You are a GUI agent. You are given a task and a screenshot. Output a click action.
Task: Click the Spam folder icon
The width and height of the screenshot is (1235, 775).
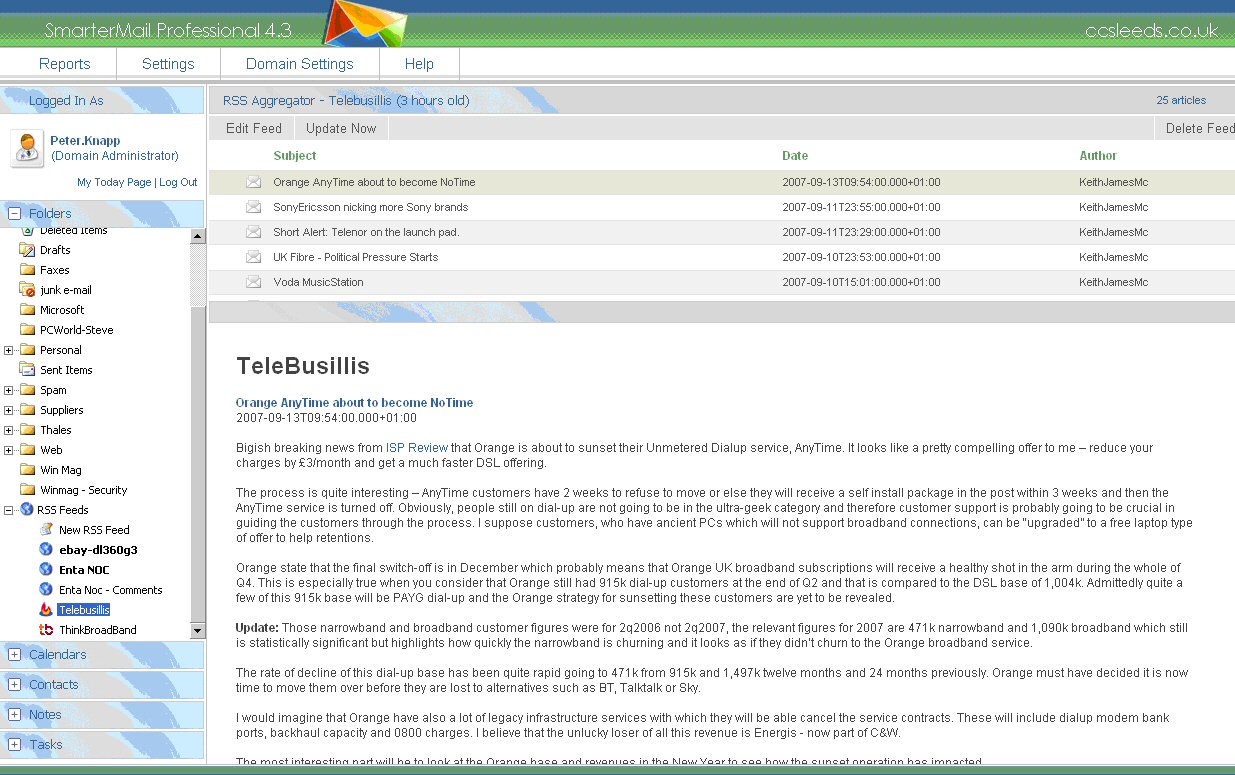click(27, 390)
